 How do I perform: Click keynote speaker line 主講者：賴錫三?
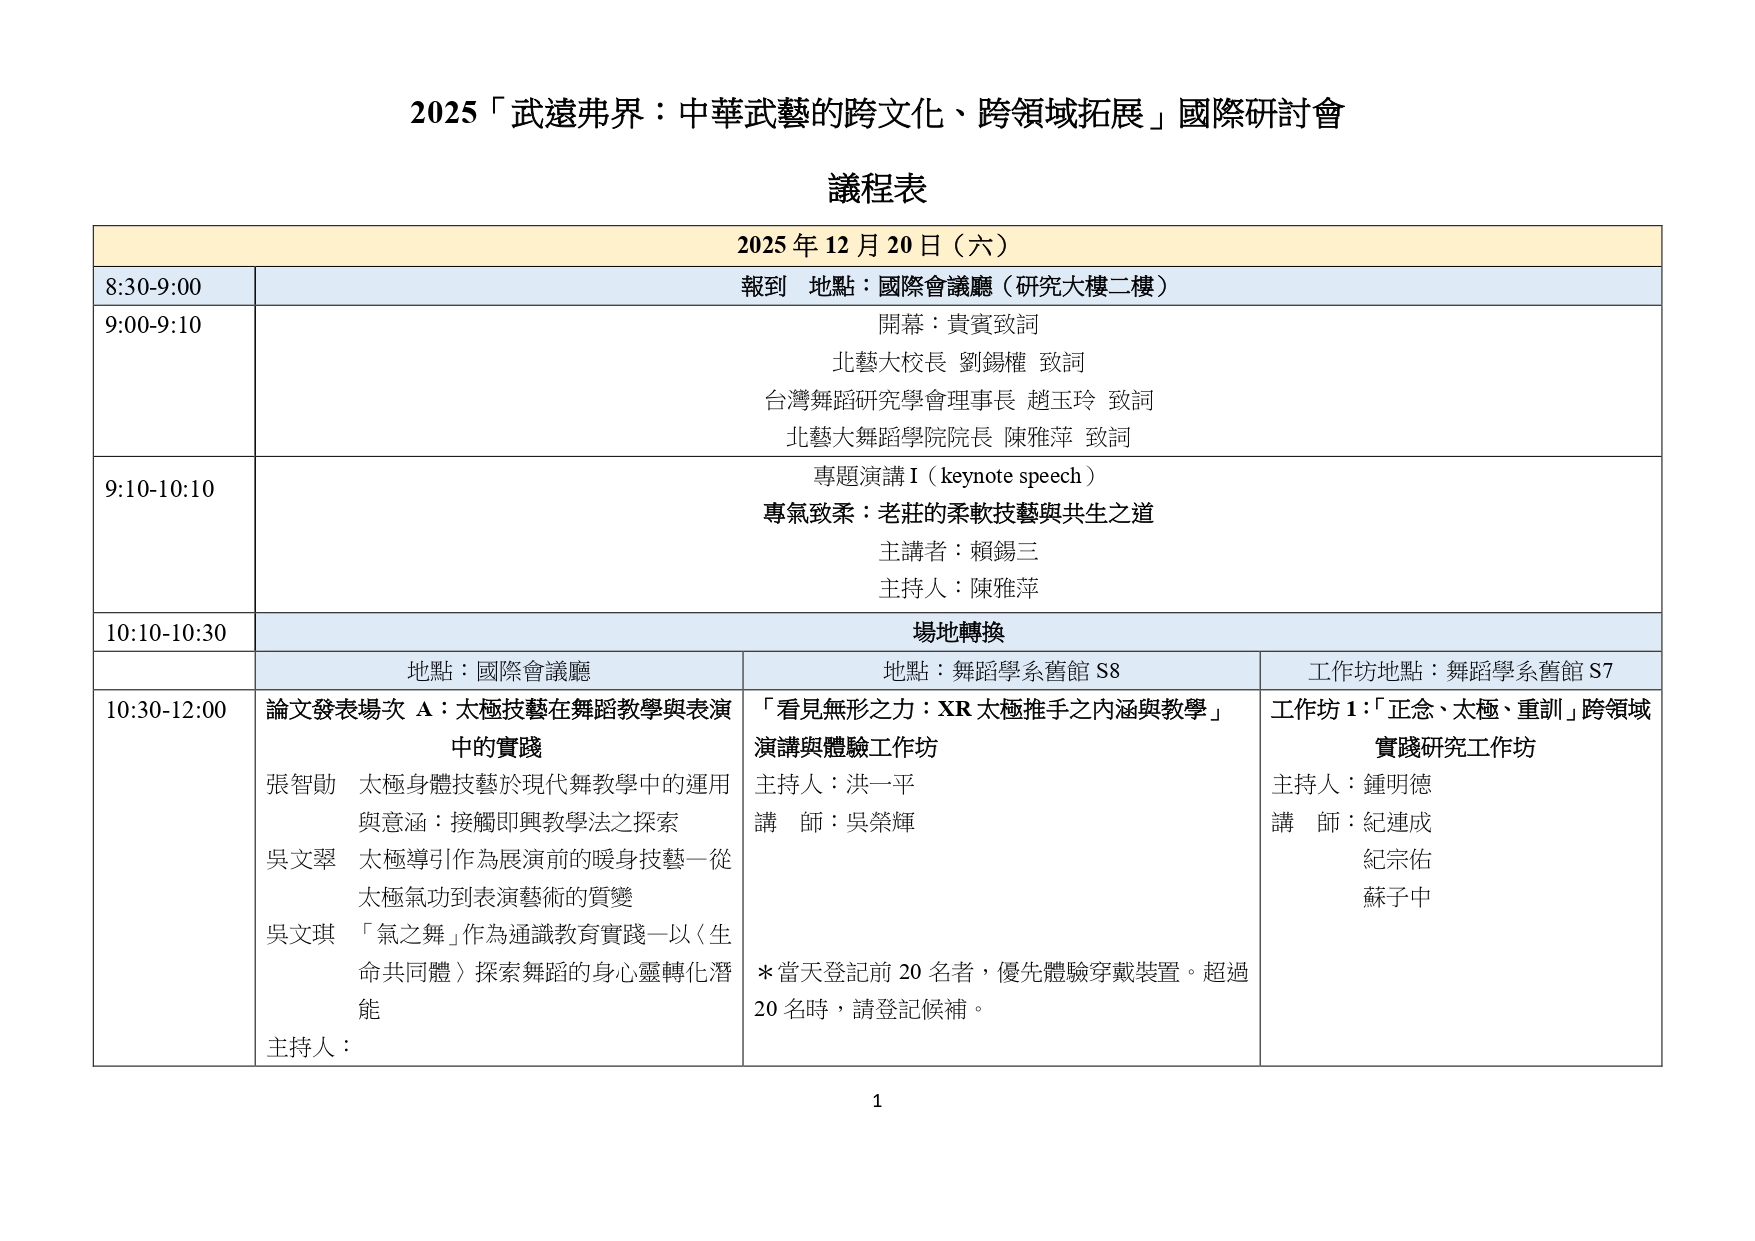957,551
